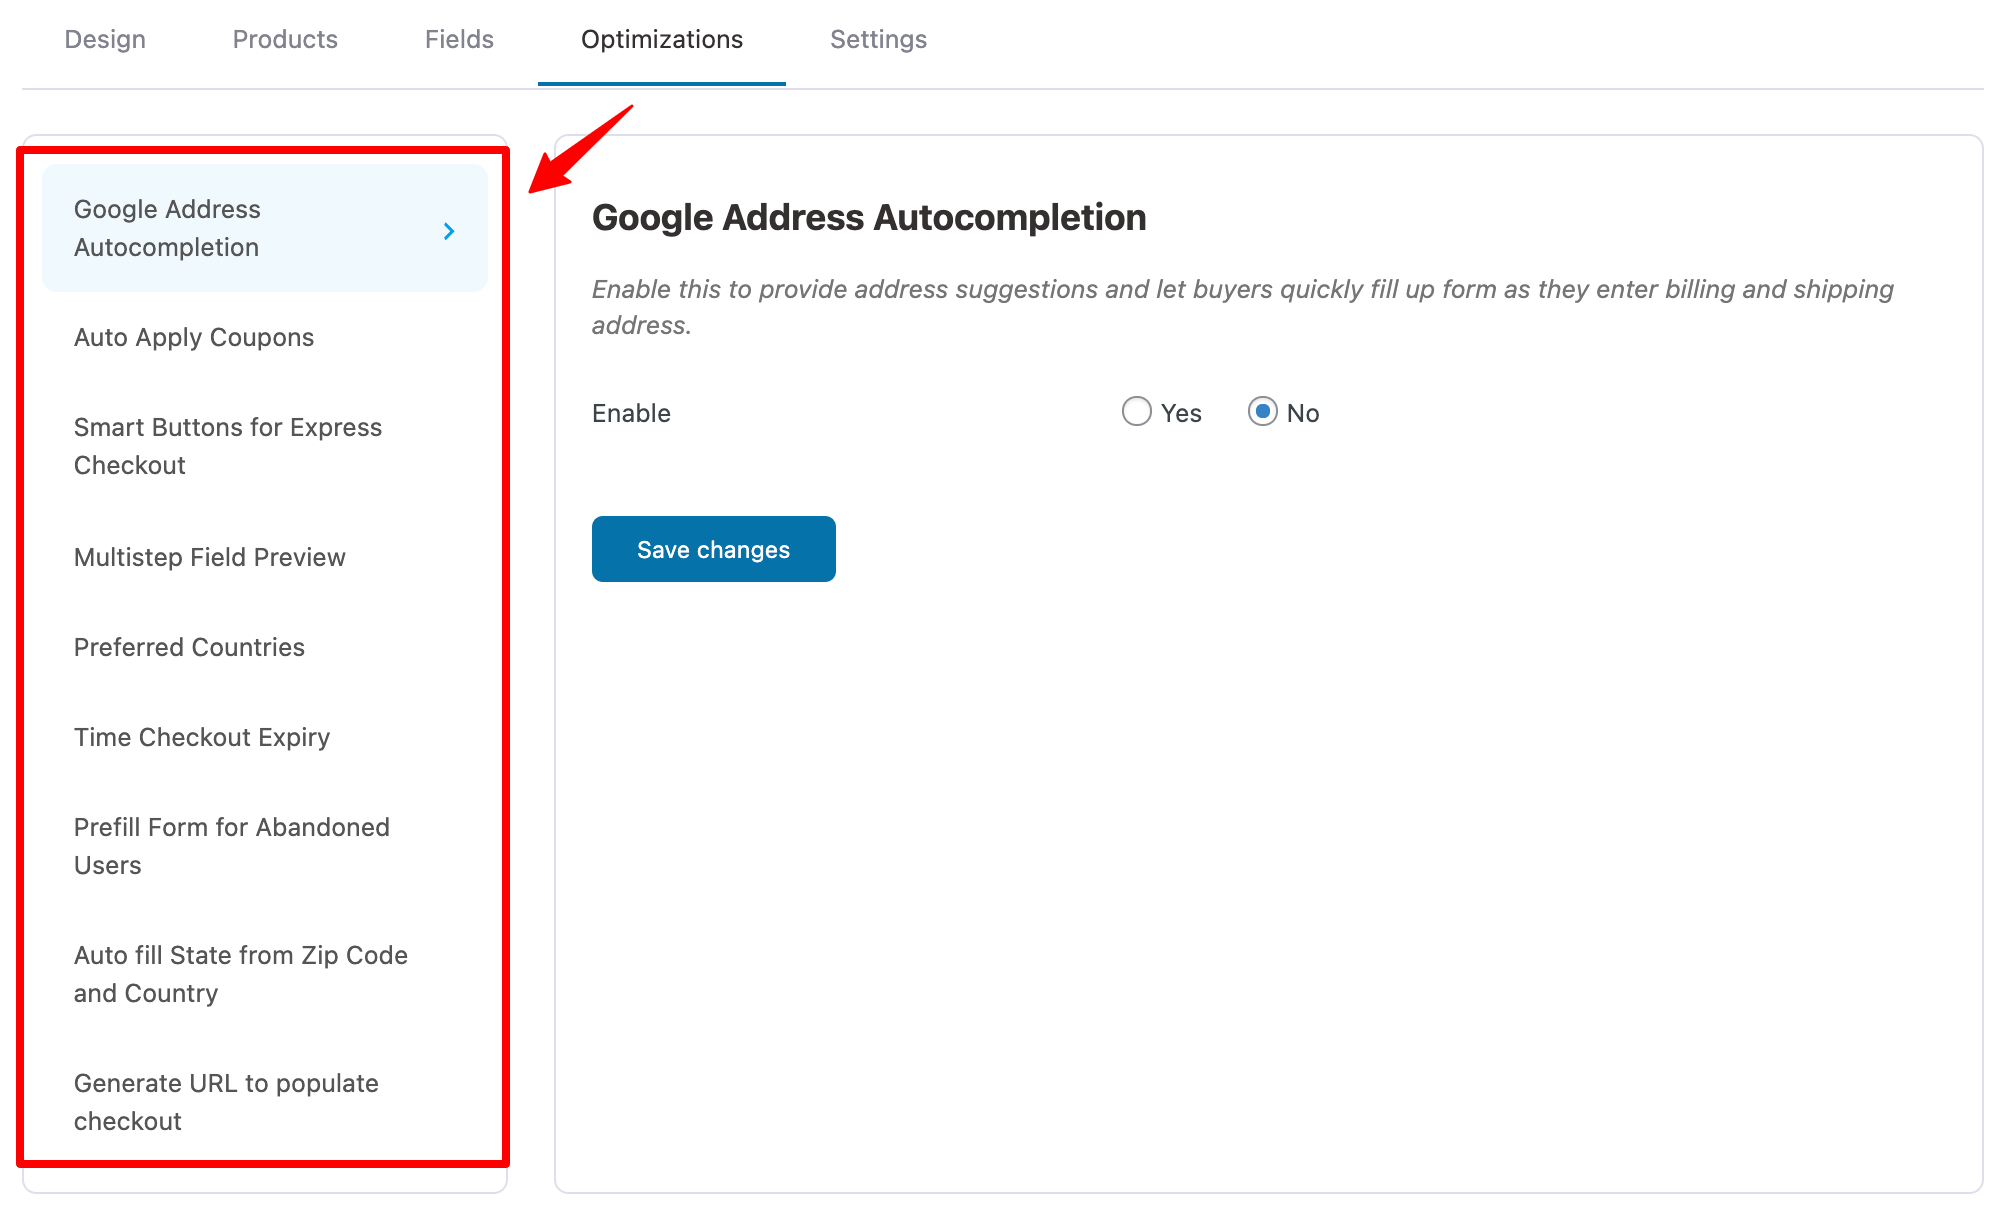This screenshot has width=2010, height=1216.
Task: Enable autocompletion by selecting Yes
Action: pyautogui.click(x=1136, y=412)
